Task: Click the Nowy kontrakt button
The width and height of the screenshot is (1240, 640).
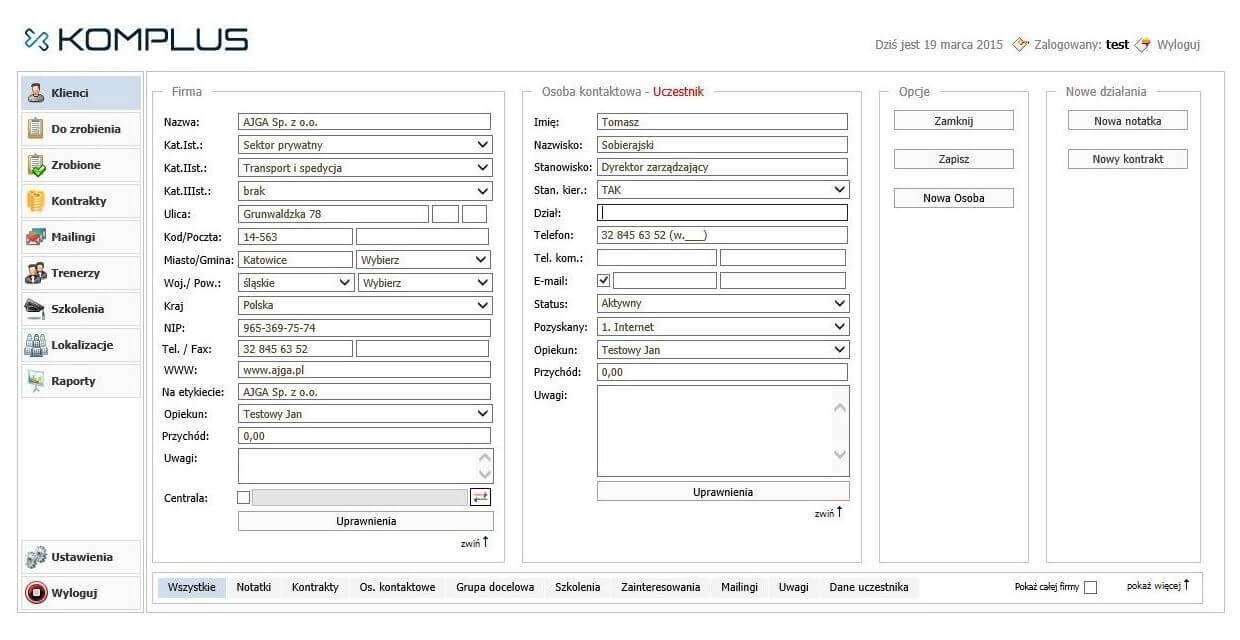Action: point(1127,159)
